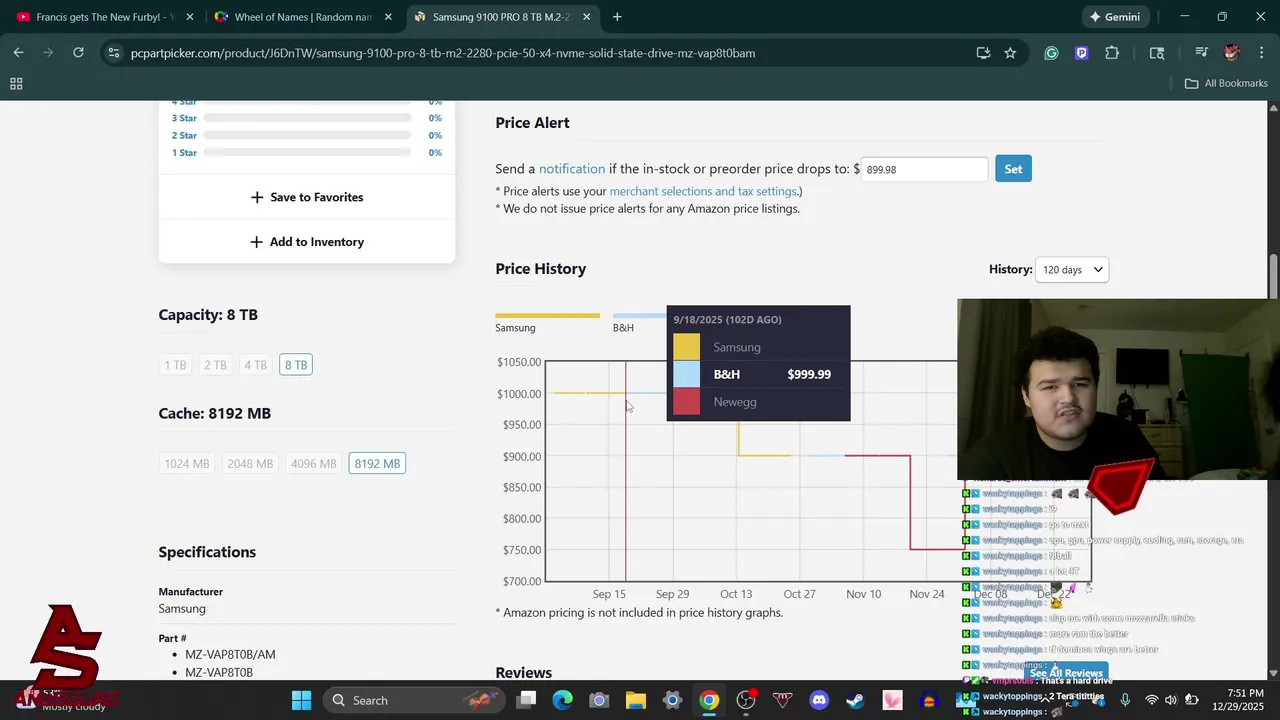Open Discord from the taskbar
Viewport: 1280px width, 720px height.
(819, 700)
